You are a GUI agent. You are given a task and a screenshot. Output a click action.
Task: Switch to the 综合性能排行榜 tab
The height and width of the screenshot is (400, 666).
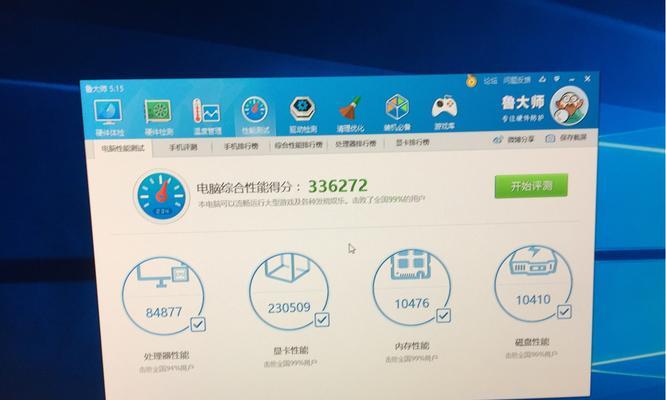click(x=298, y=145)
